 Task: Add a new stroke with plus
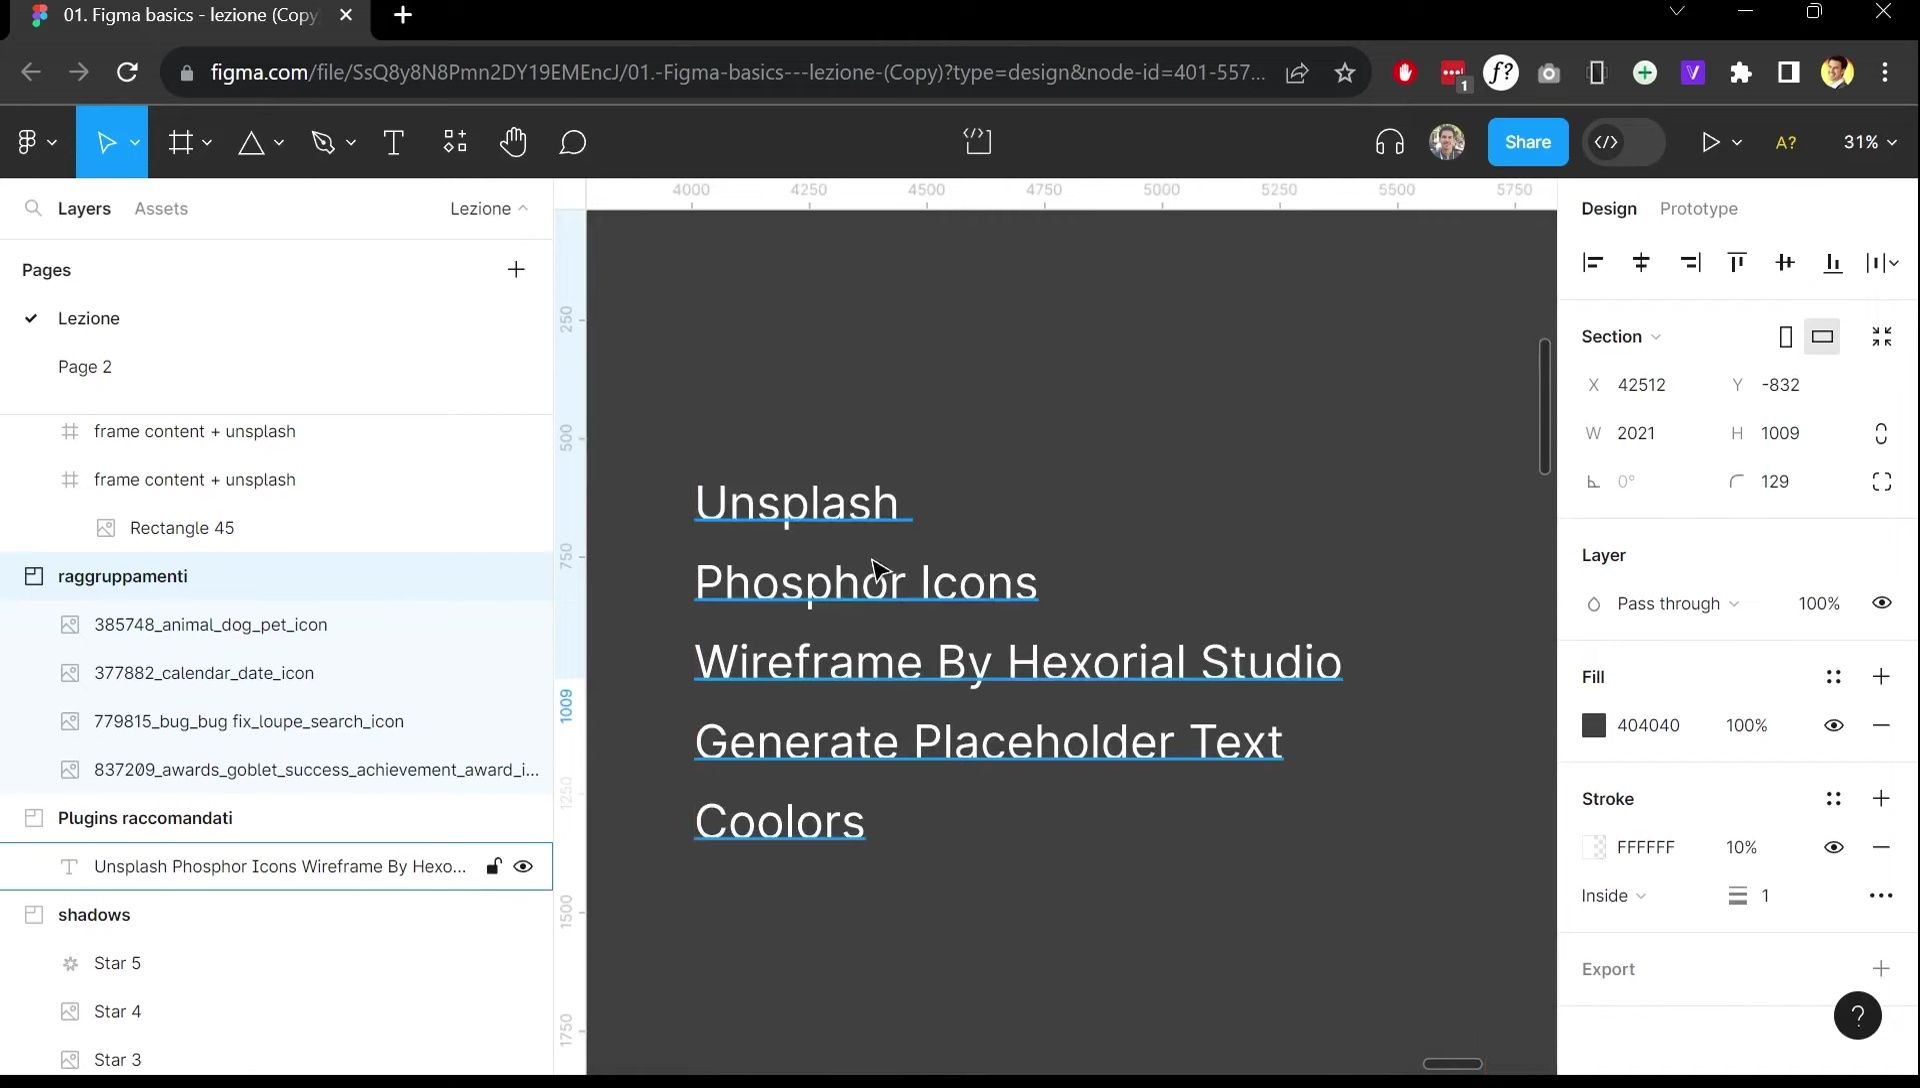pyautogui.click(x=1881, y=799)
